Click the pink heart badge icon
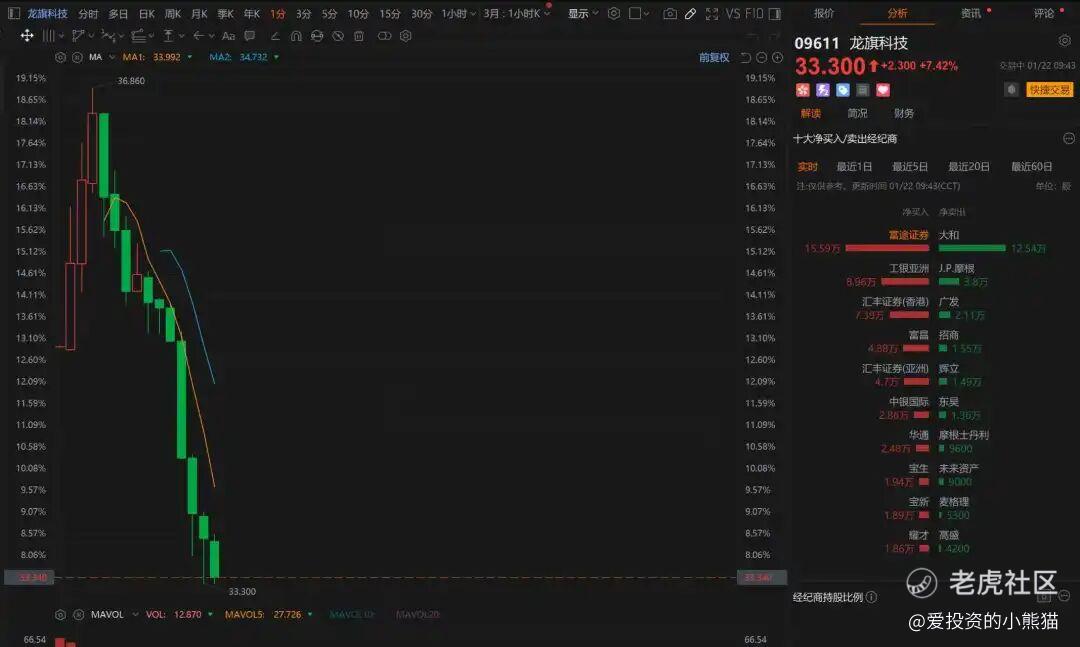Image resolution: width=1080 pixels, height=647 pixels. [882, 90]
